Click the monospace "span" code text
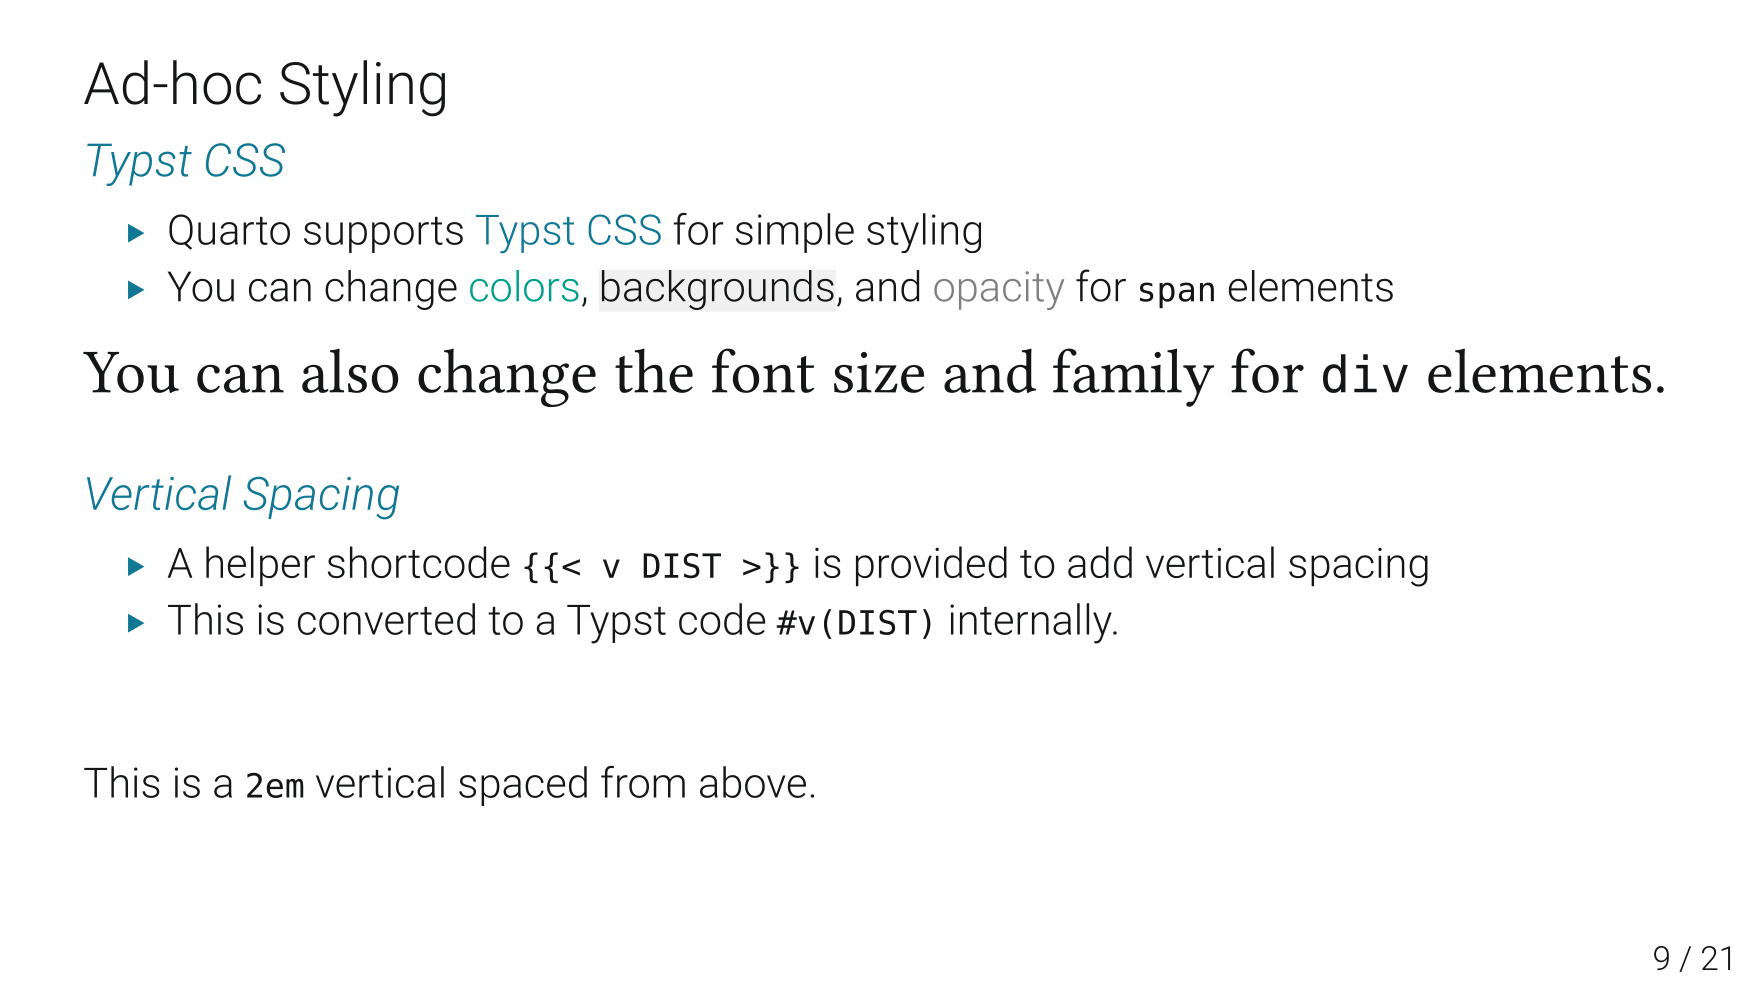Image resolution: width=1754 pixels, height=987 pixels. (x=1176, y=290)
